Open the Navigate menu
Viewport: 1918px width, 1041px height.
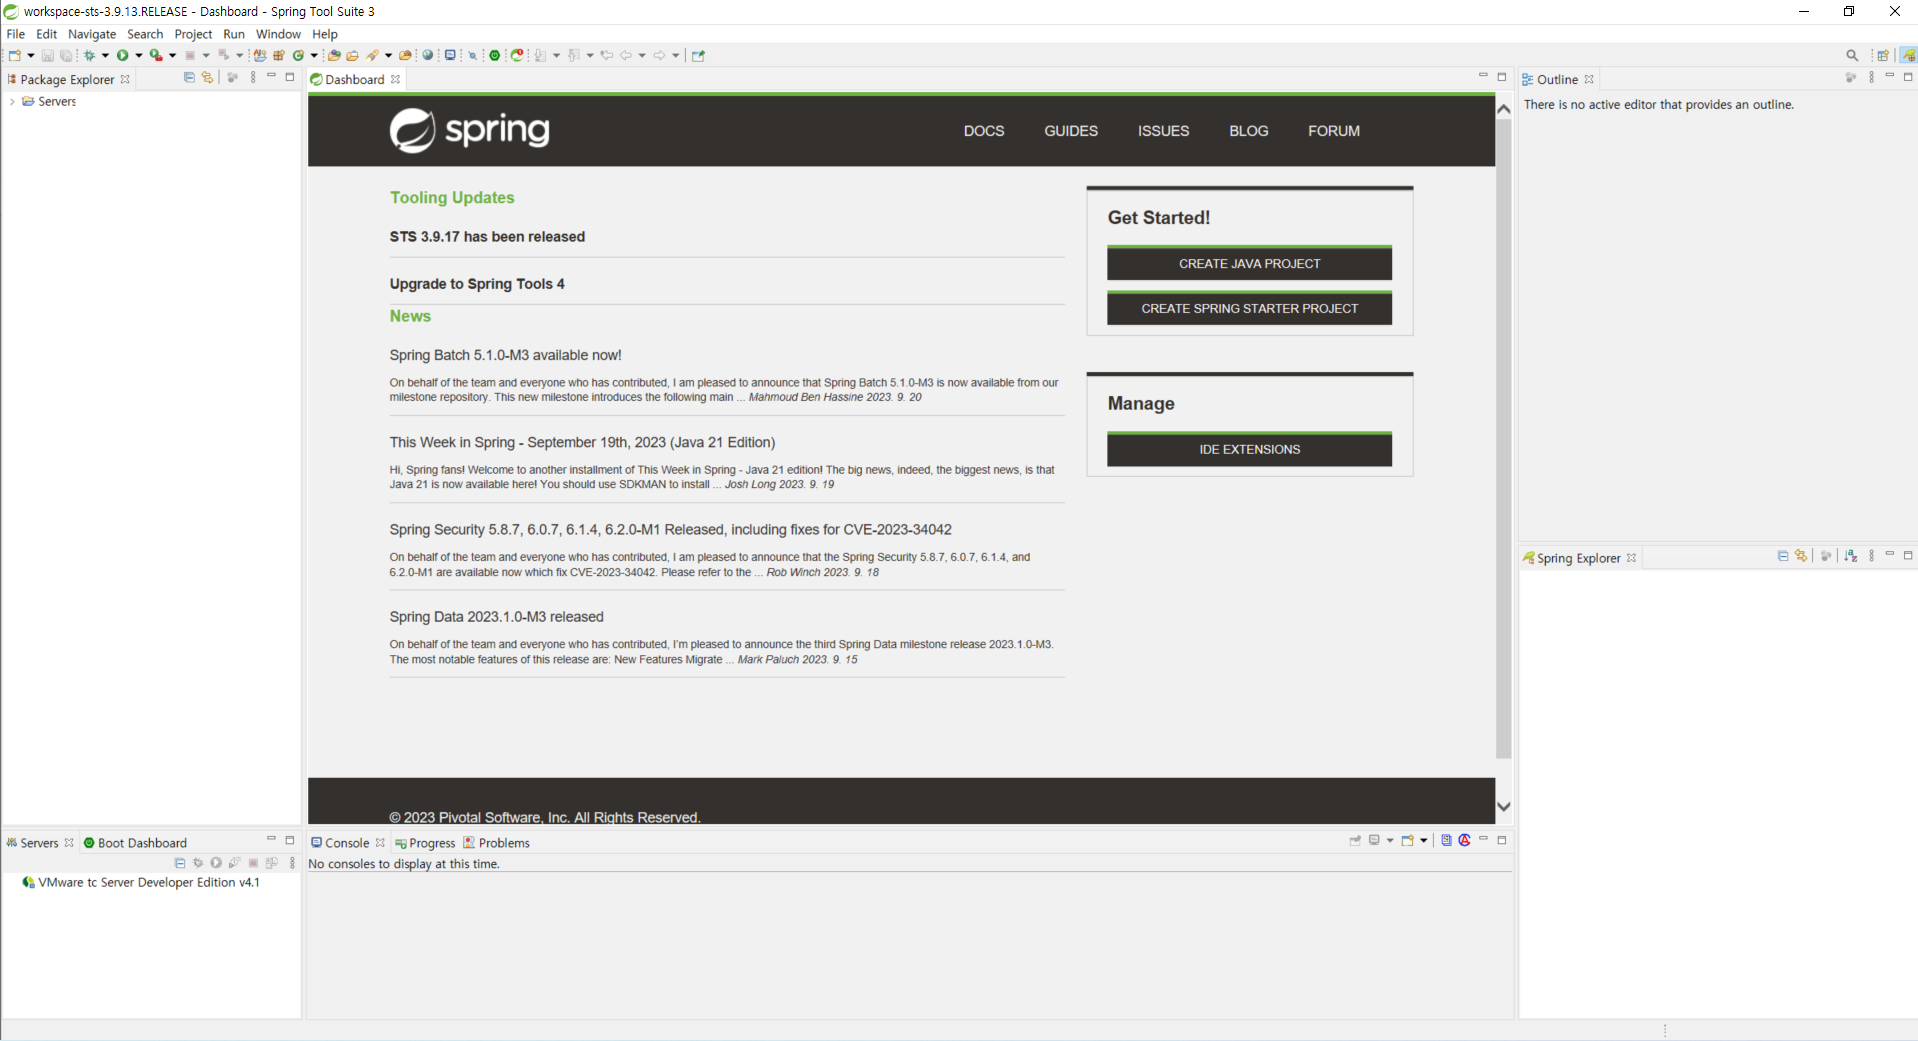tap(92, 34)
